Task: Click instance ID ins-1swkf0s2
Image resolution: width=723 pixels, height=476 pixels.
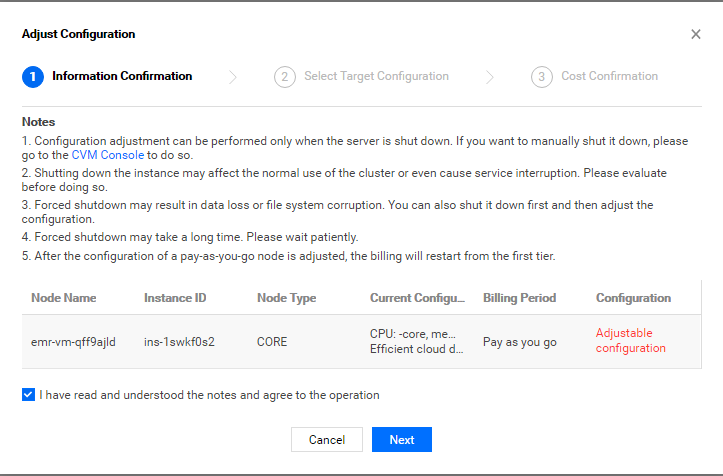Action: [x=179, y=342]
